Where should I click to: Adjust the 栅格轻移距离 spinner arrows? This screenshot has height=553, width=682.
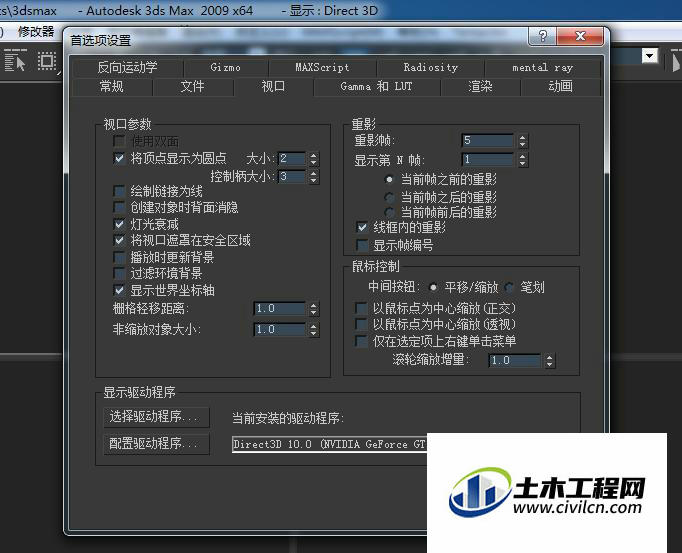314,308
